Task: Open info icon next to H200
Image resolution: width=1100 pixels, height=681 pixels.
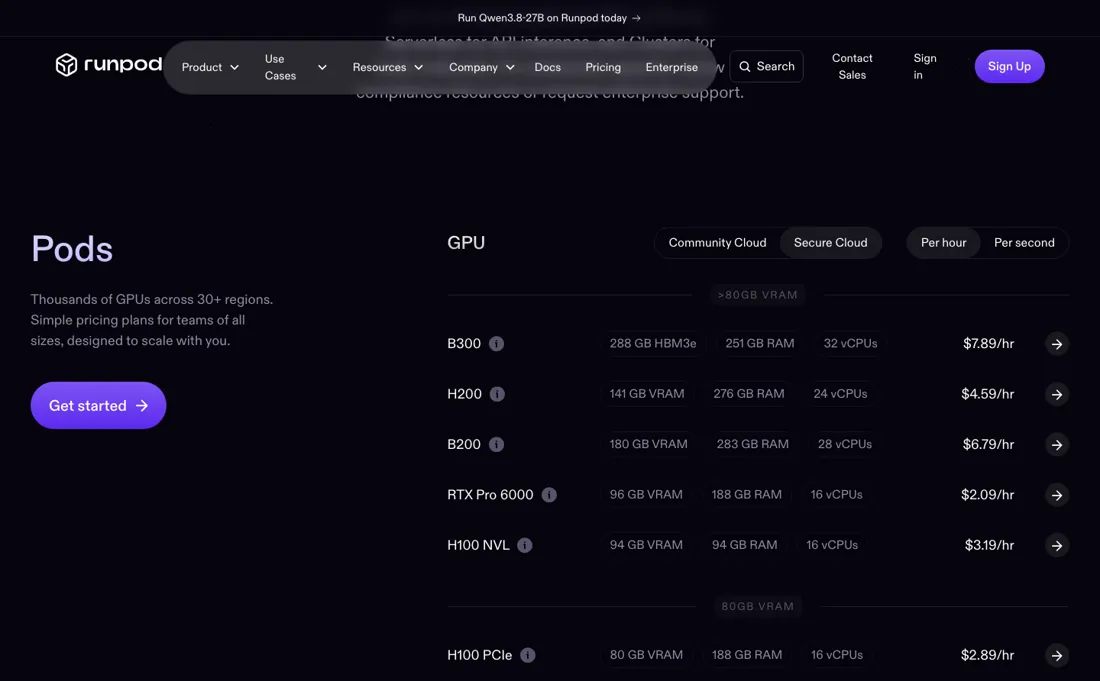Action: (497, 394)
